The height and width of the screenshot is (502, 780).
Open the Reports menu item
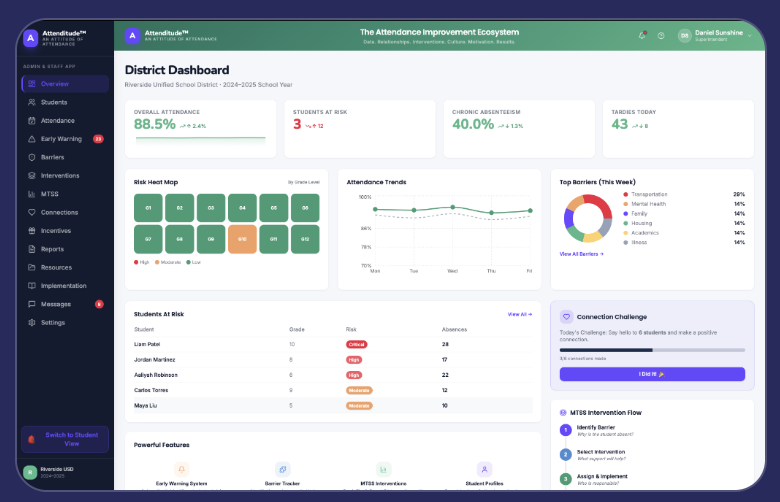click(x=65, y=249)
